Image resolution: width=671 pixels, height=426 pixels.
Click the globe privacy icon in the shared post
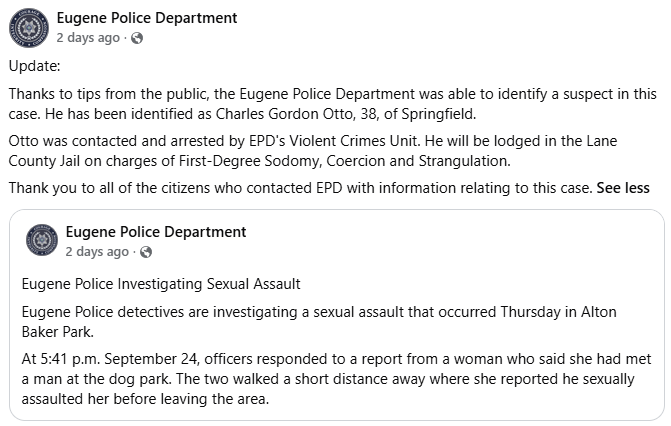pos(146,252)
